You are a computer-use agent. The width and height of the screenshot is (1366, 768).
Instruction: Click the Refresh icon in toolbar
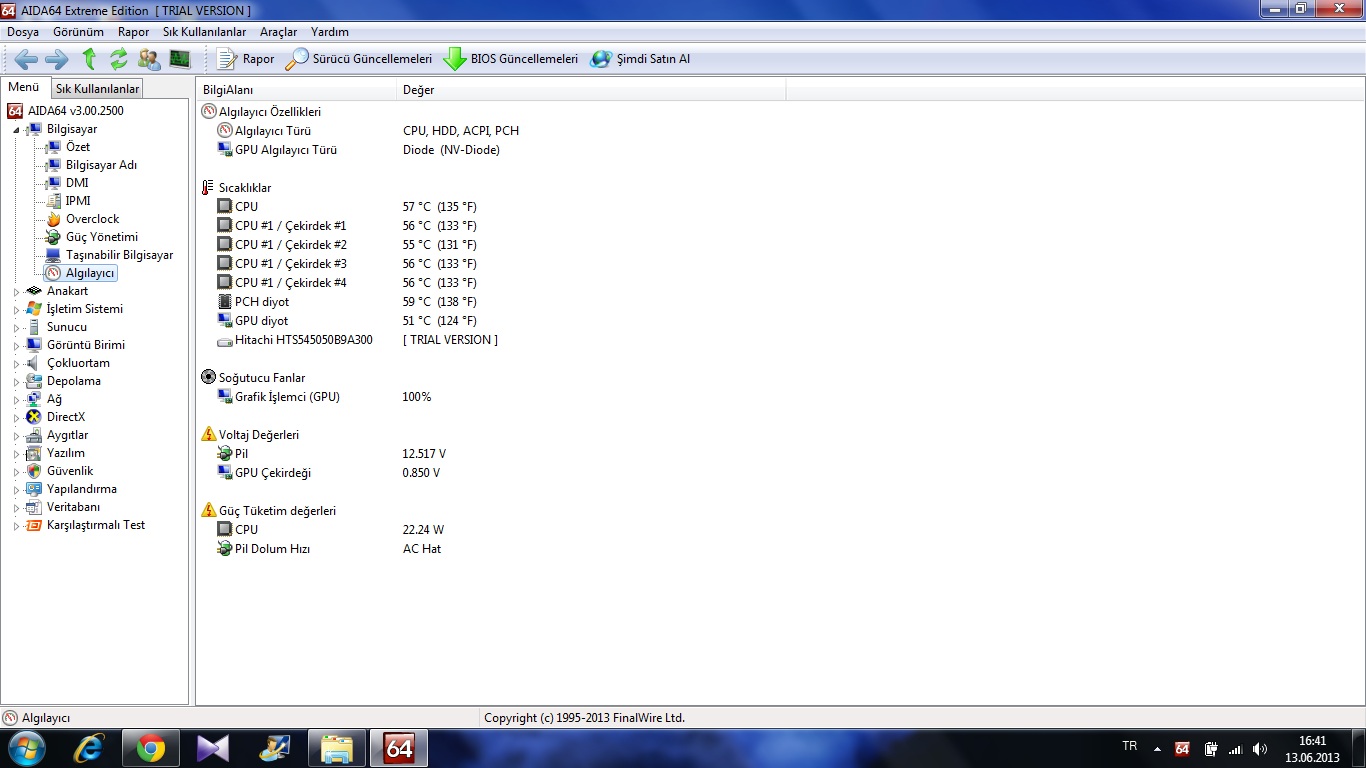[119, 59]
